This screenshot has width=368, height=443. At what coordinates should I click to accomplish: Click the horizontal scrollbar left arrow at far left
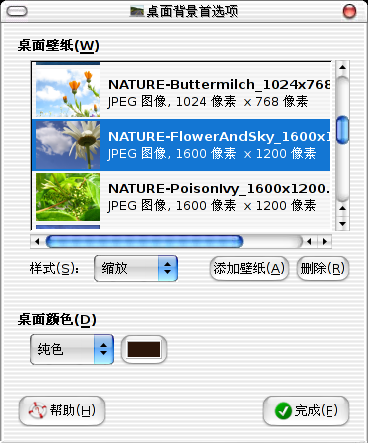(37, 241)
